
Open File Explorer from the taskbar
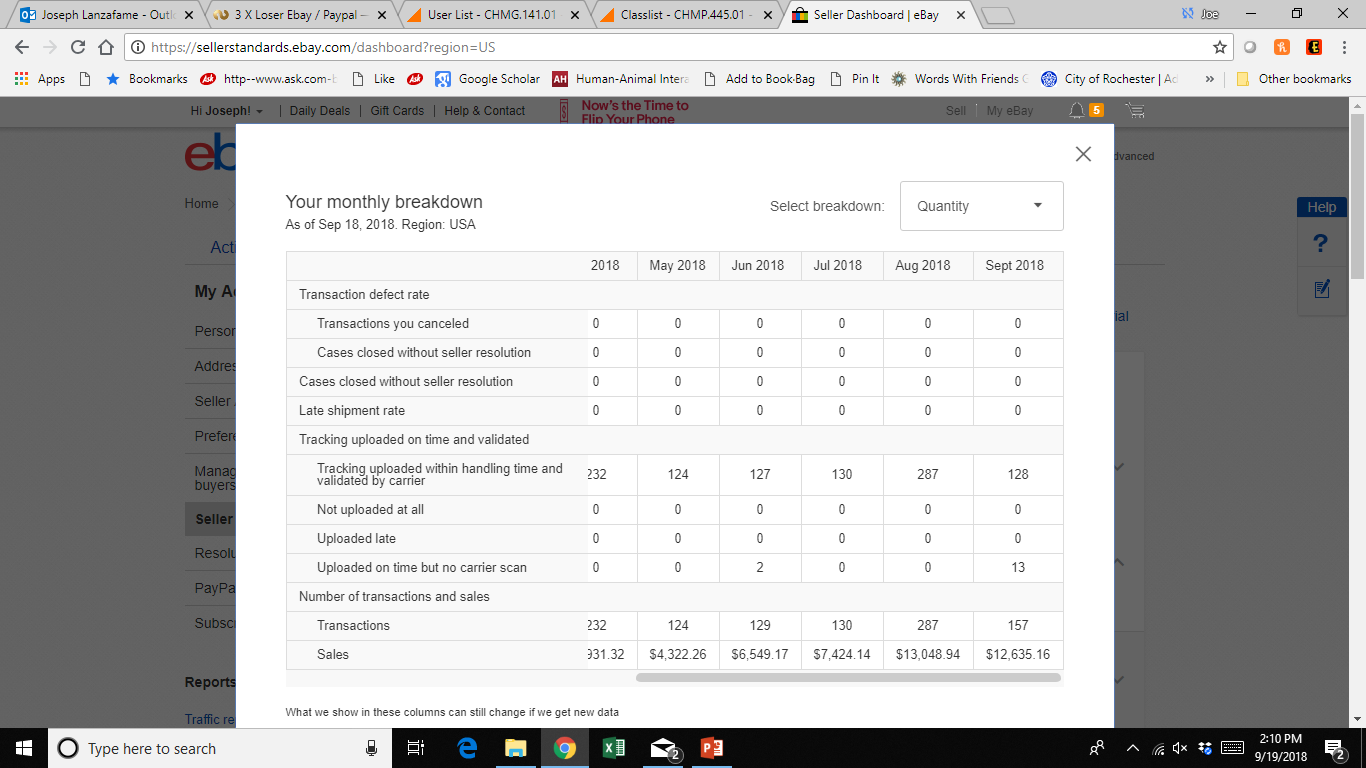point(515,748)
